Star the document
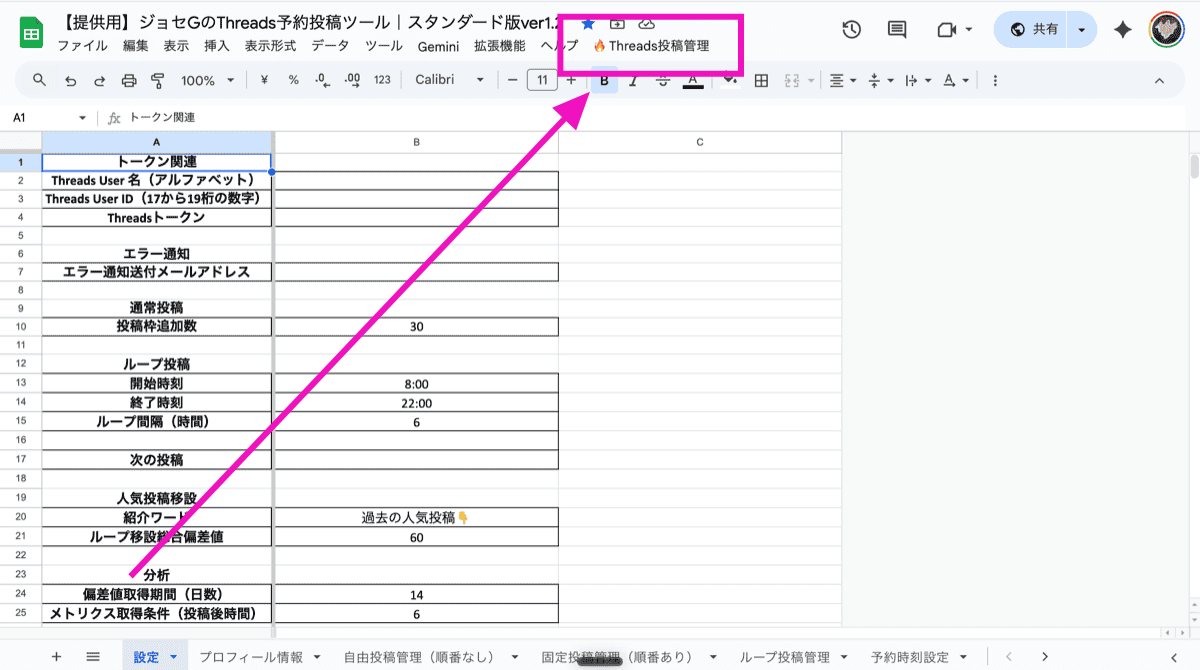Image resolution: width=1200 pixels, height=670 pixels. (x=588, y=23)
